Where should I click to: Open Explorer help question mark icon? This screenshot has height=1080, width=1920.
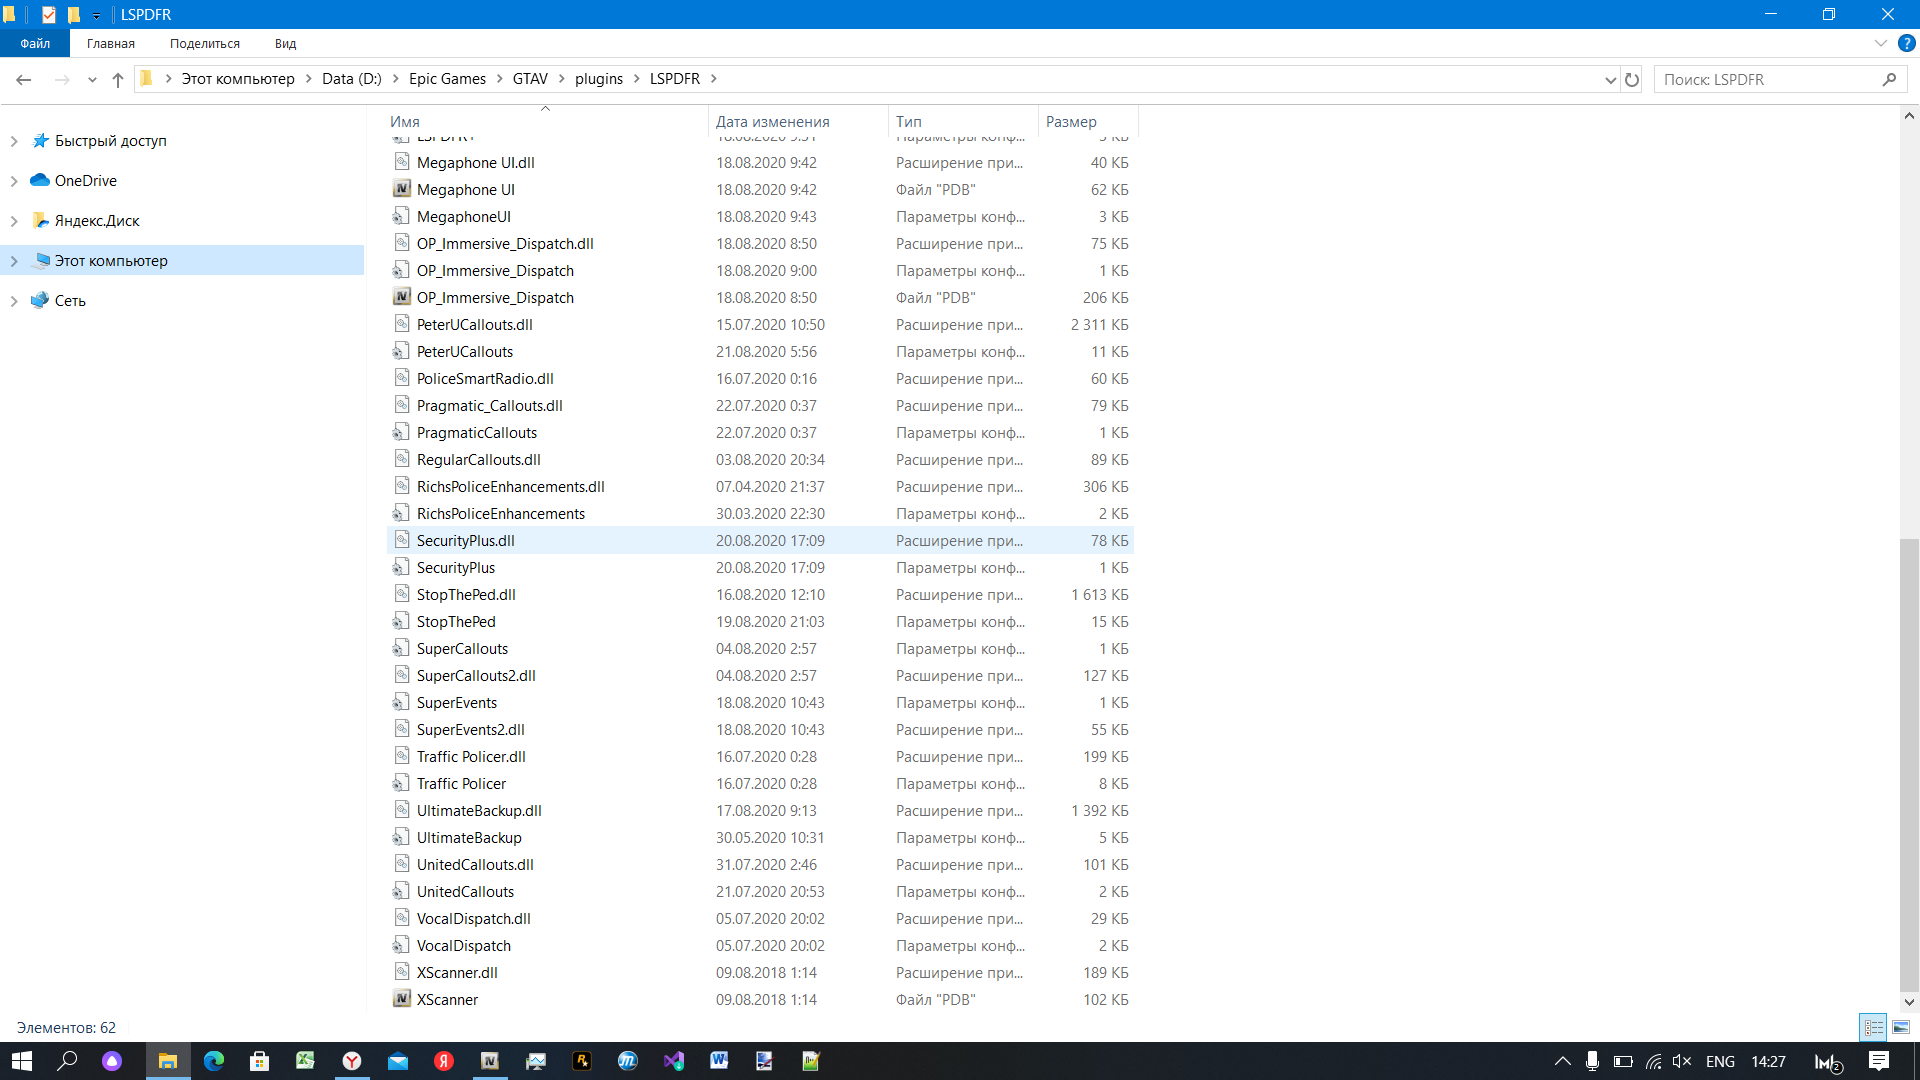tap(1907, 43)
